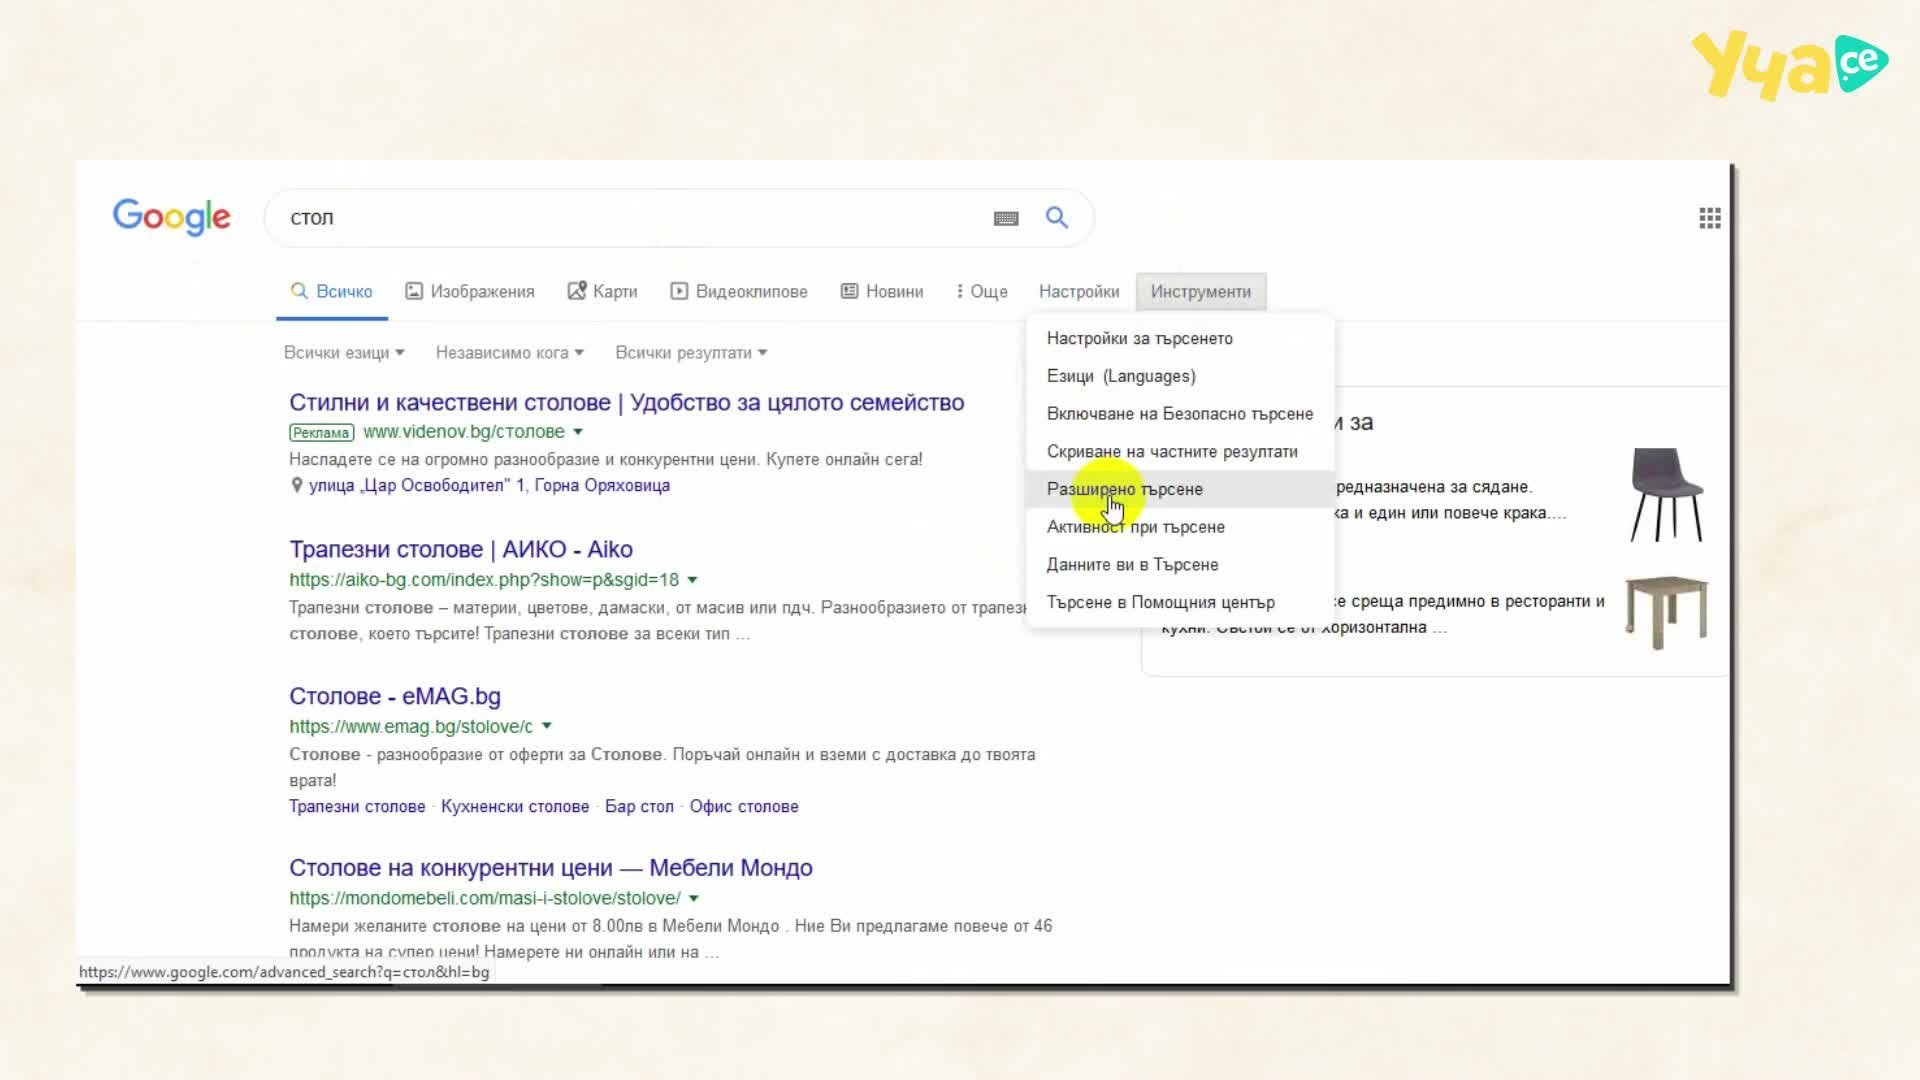Select Настройки за търсенето menu item
1920x1080 pixels.
pyautogui.click(x=1180, y=338)
